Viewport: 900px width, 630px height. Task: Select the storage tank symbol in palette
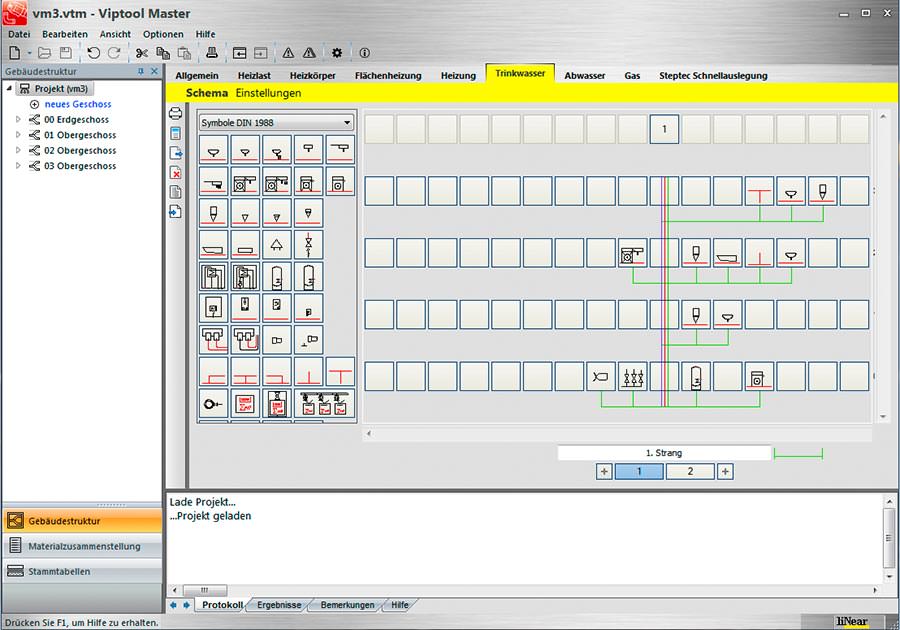(x=277, y=277)
